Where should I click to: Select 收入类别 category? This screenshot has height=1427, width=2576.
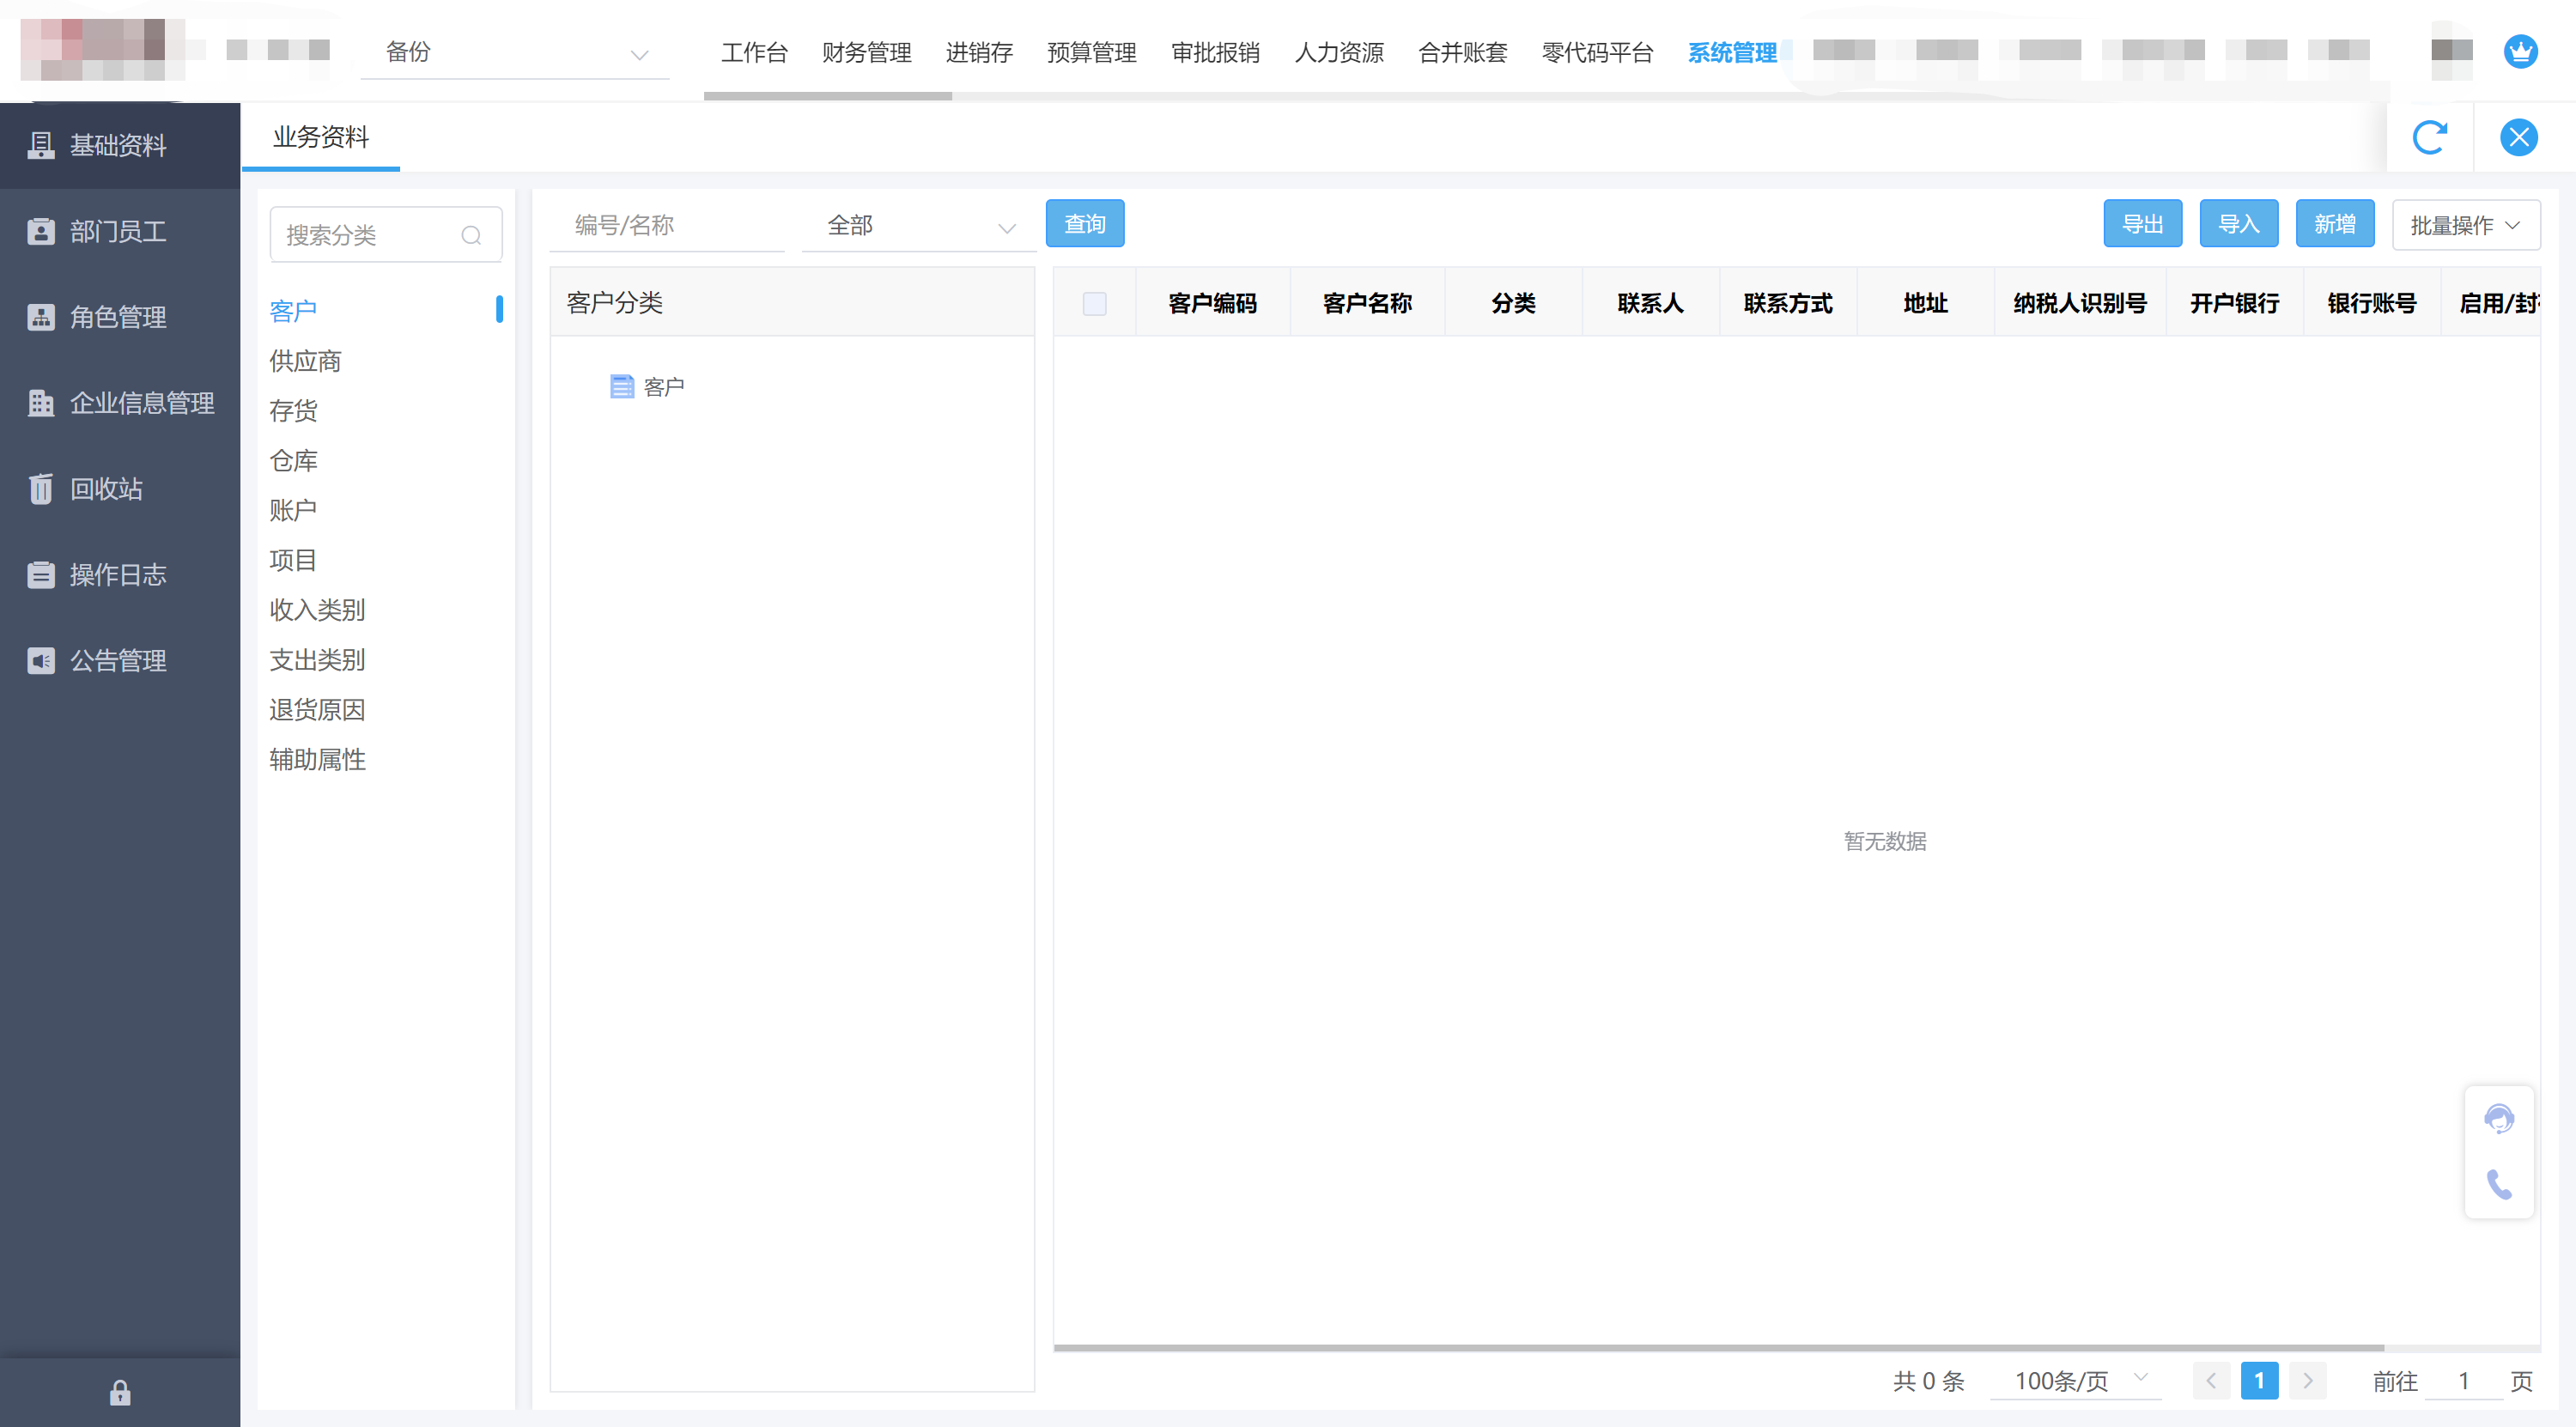317,610
